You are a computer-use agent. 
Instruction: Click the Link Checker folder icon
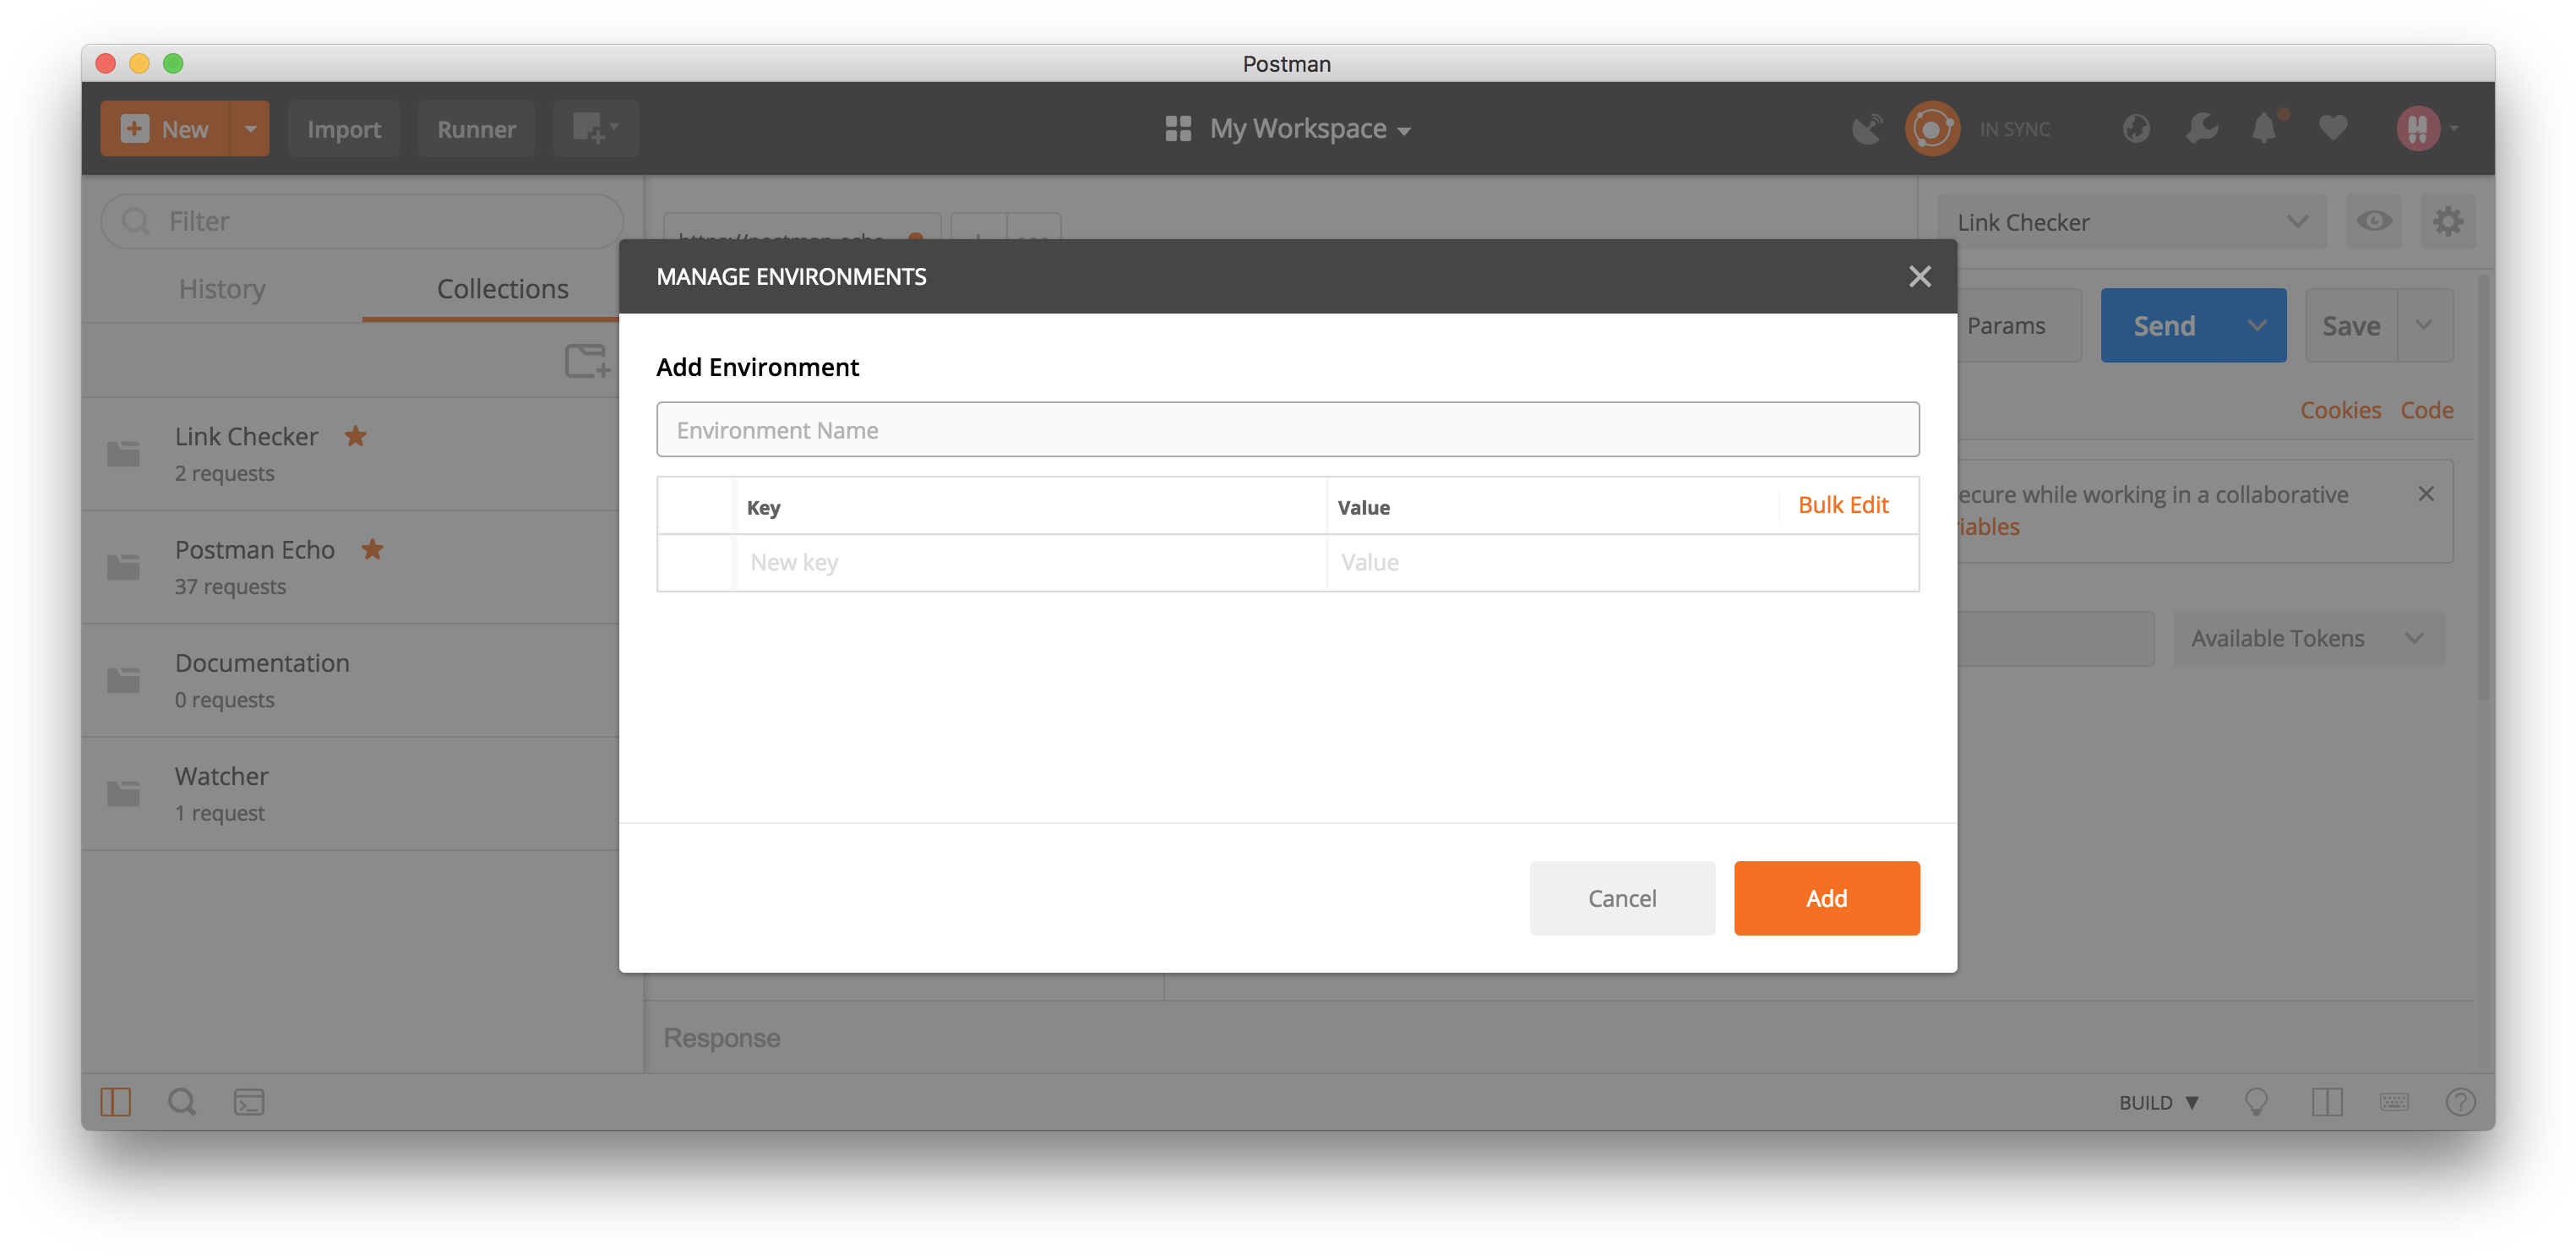[x=123, y=454]
